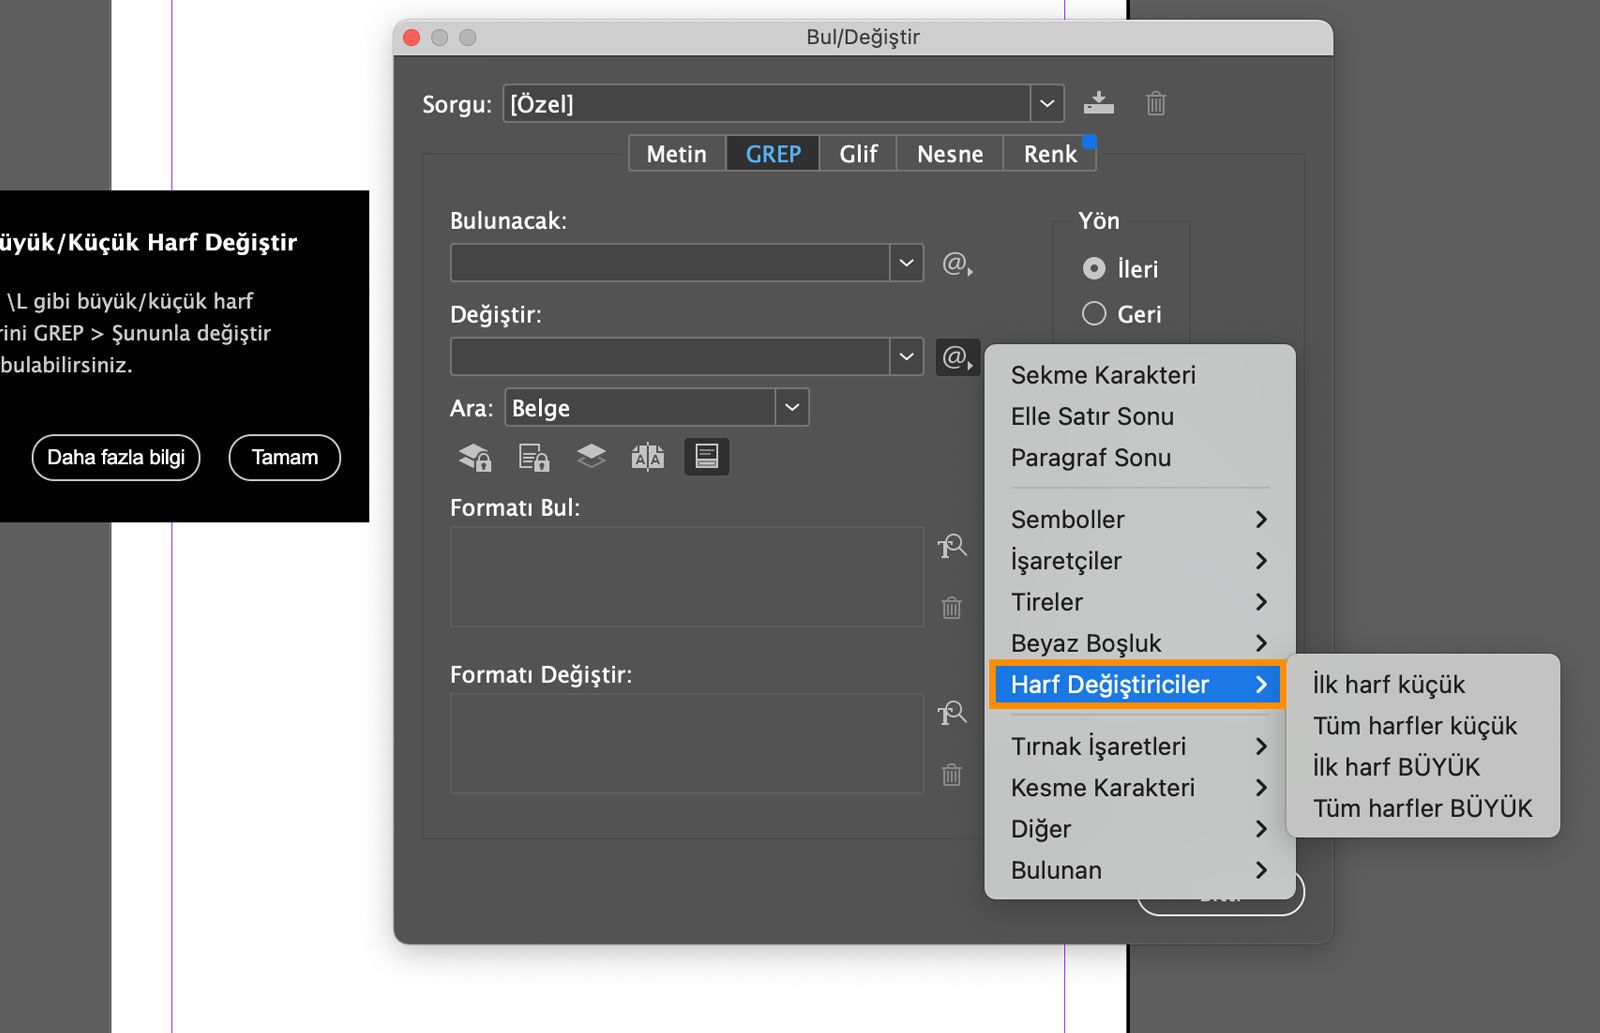Open special characters menu for Bulunacak field
This screenshot has width=1600, height=1033.
(957, 263)
